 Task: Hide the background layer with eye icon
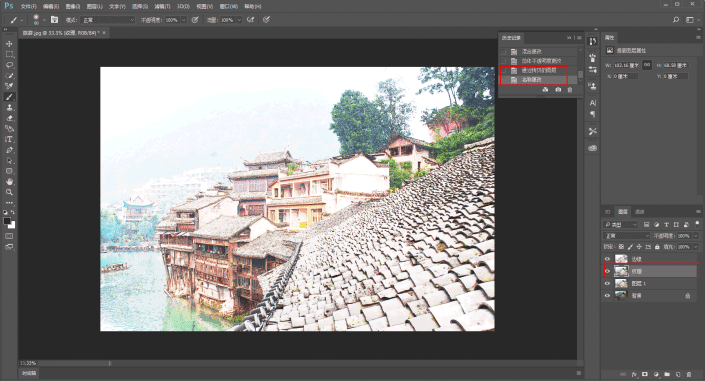(607, 296)
